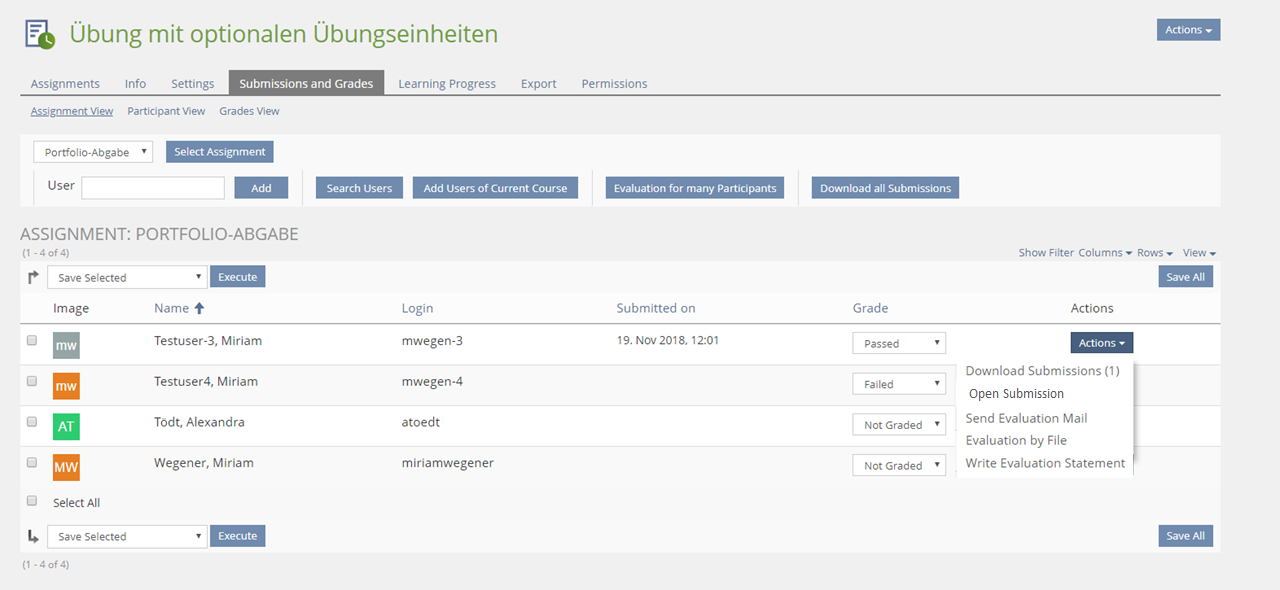Tick the checkbox for Tödt, Alexandra

coord(32,422)
